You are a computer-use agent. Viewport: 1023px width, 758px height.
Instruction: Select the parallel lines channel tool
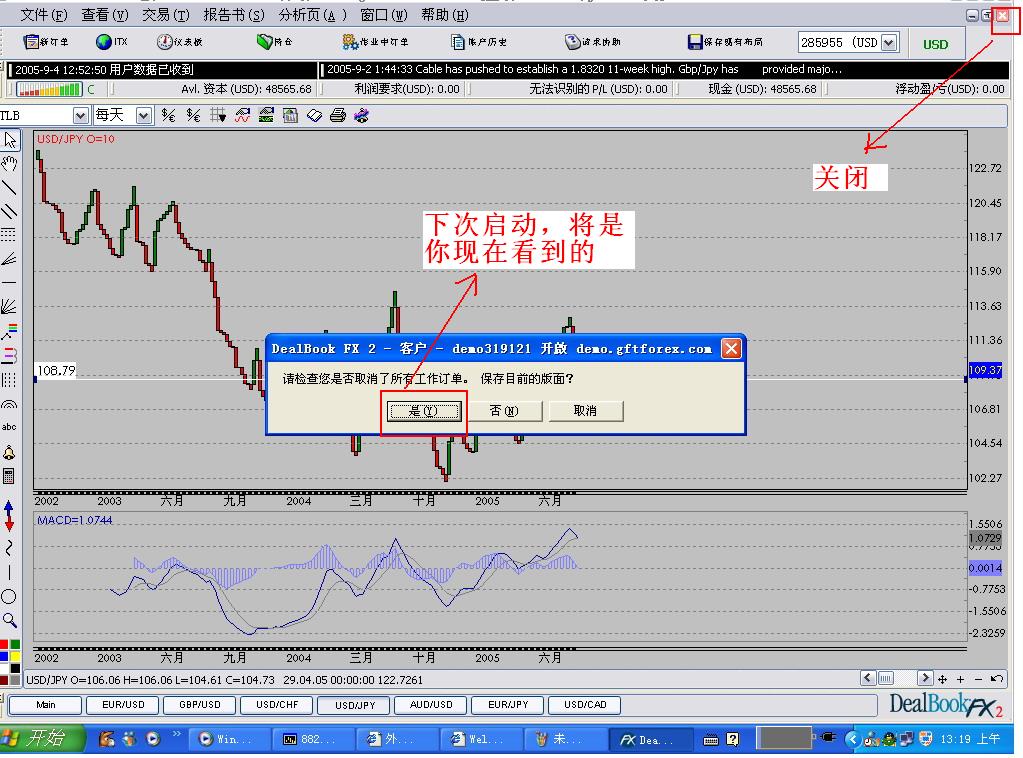point(9,211)
